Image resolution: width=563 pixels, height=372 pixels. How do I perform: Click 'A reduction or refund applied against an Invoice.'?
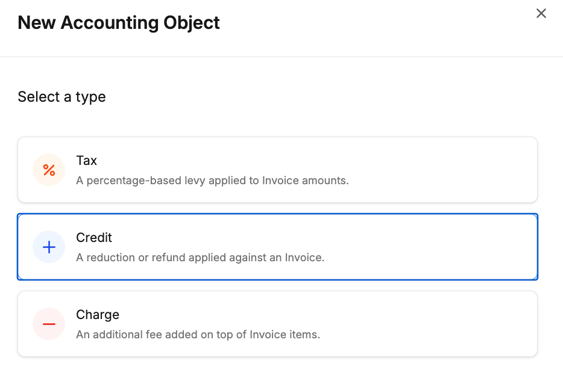click(200, 257)
